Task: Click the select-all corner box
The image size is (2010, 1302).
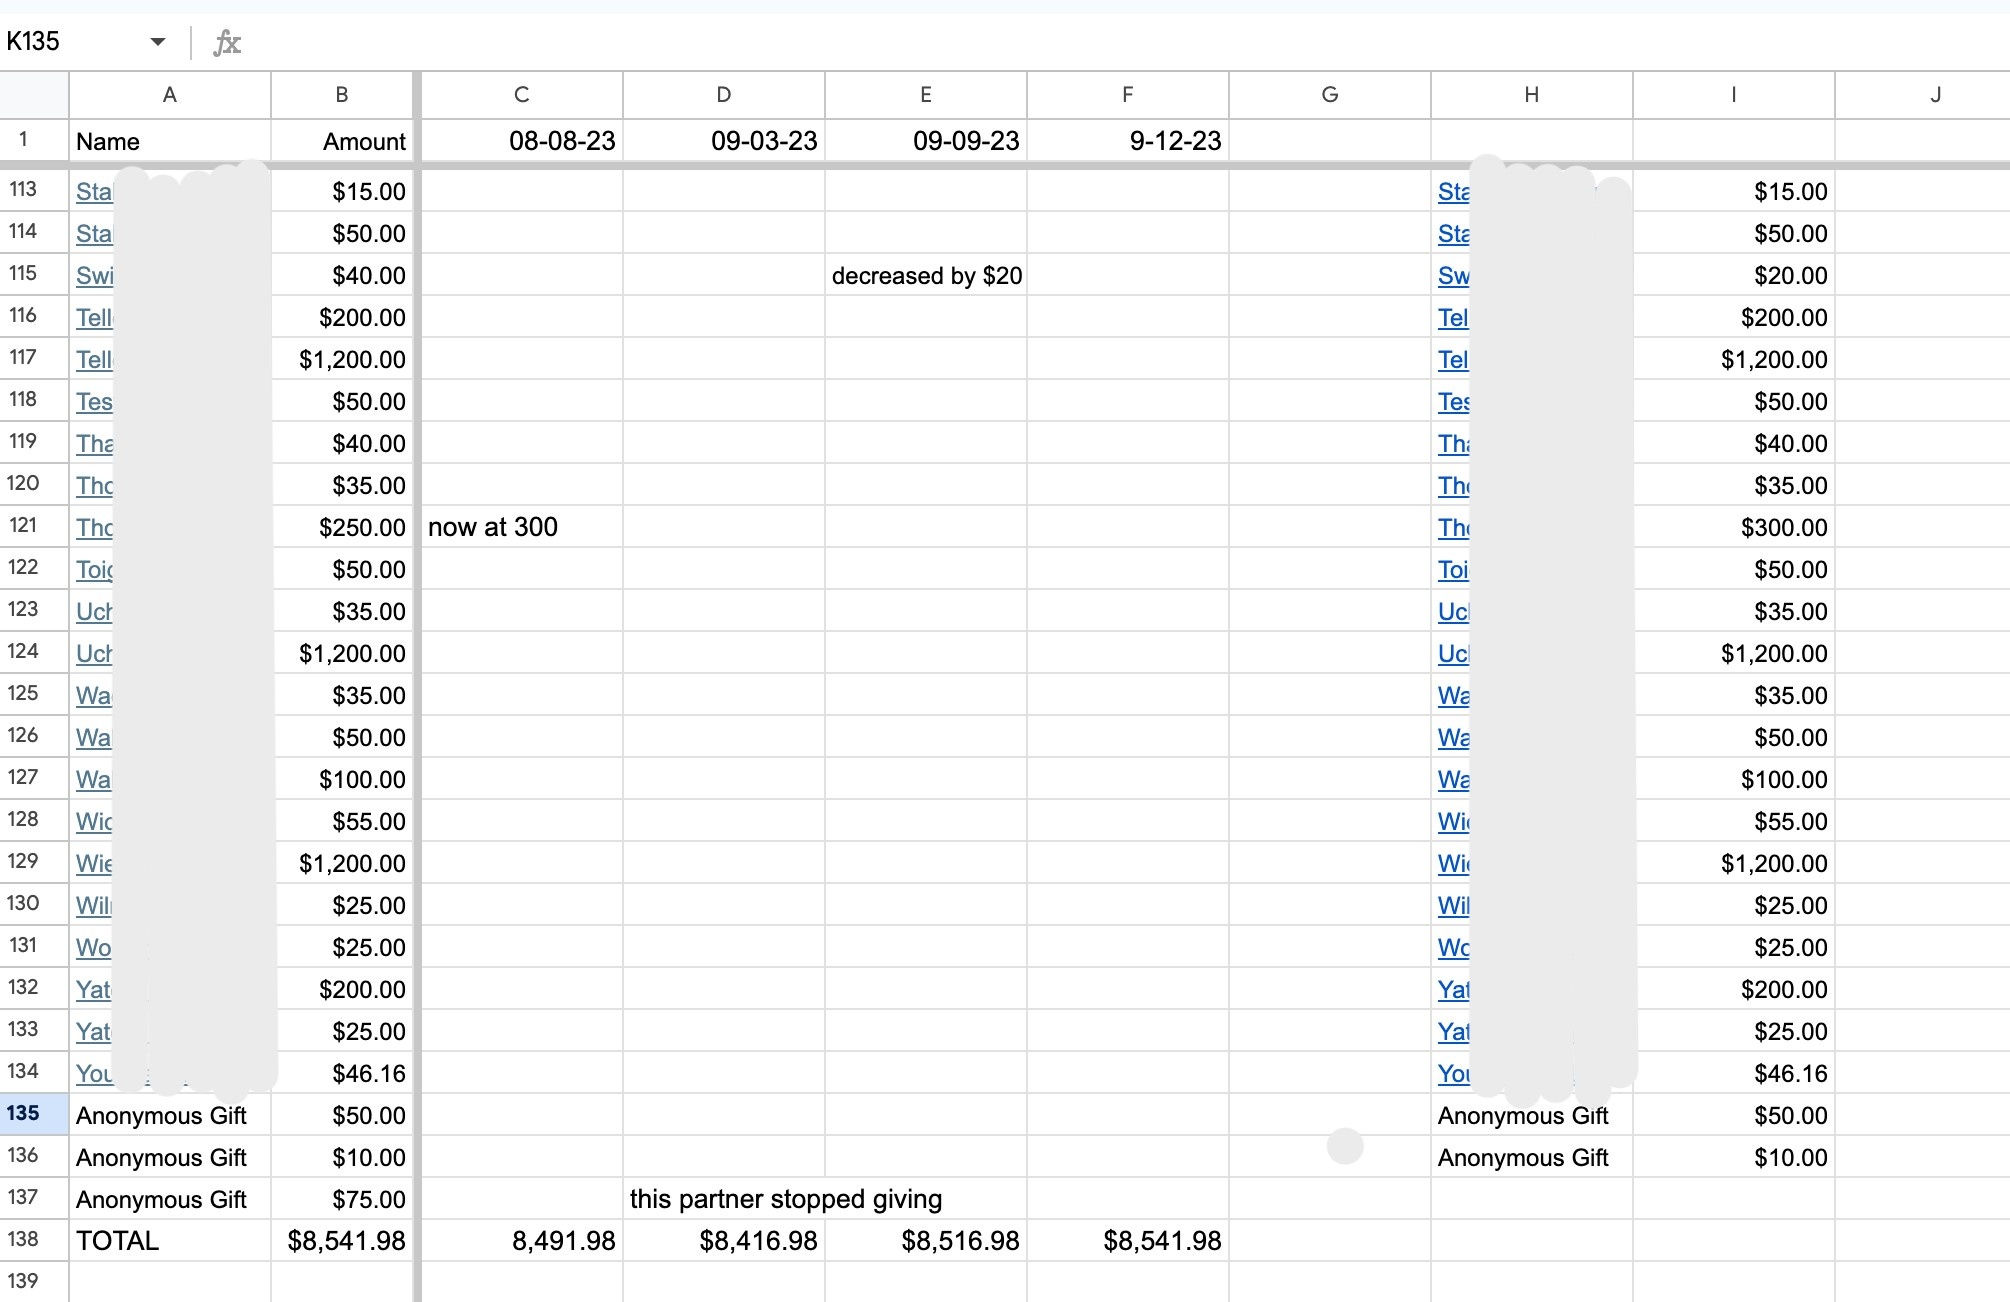Action: click(34, 95)
